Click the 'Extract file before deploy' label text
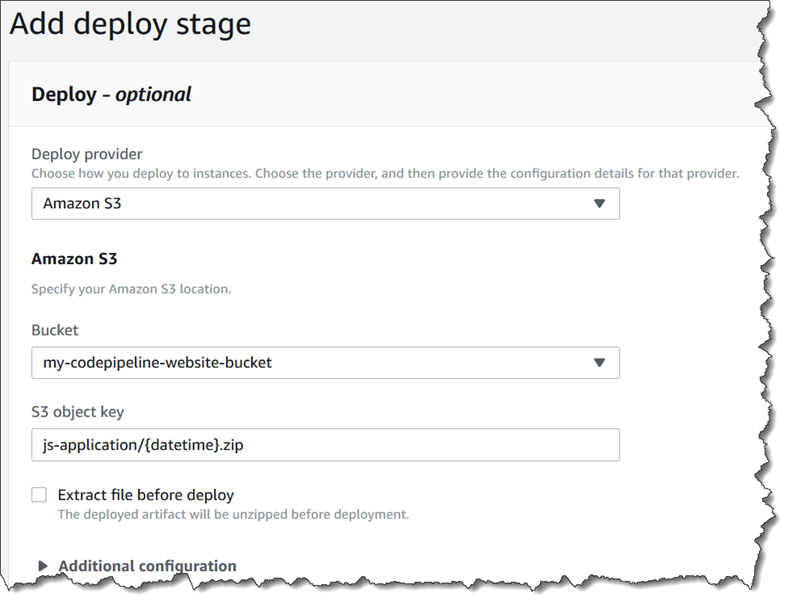This screenshot has height=610, width=792. tap(146, 495)
